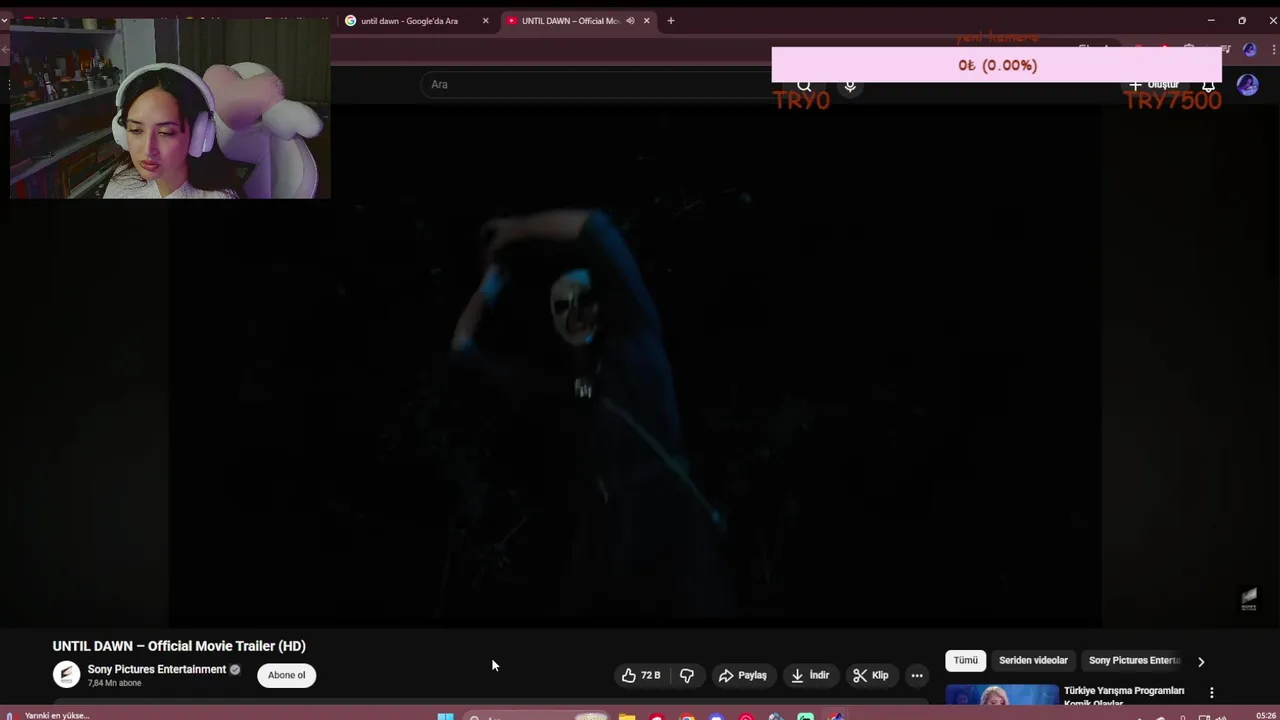The height and width of the screenshot is (720, 1280).
Task: Start voice search with the microphone icon
Action: [x=850, y=85]
